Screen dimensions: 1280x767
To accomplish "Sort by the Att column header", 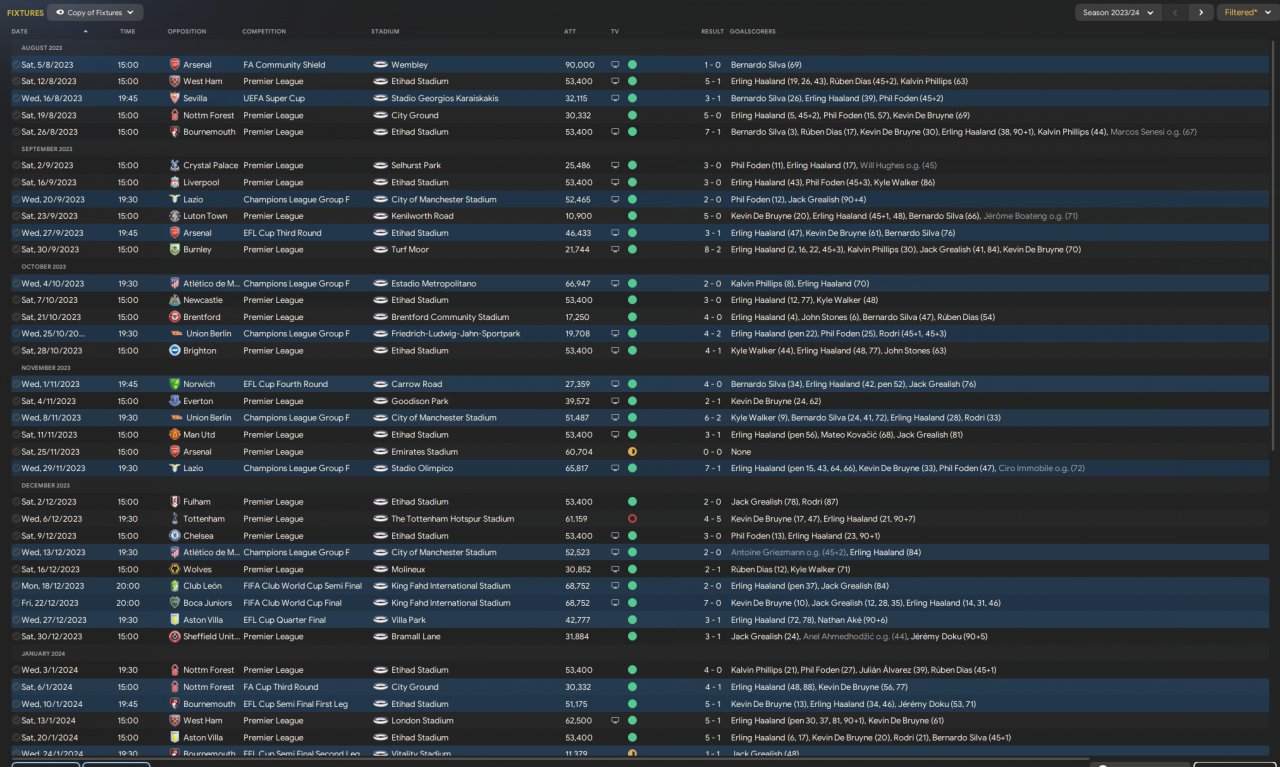I will click(x=570, y=31).
